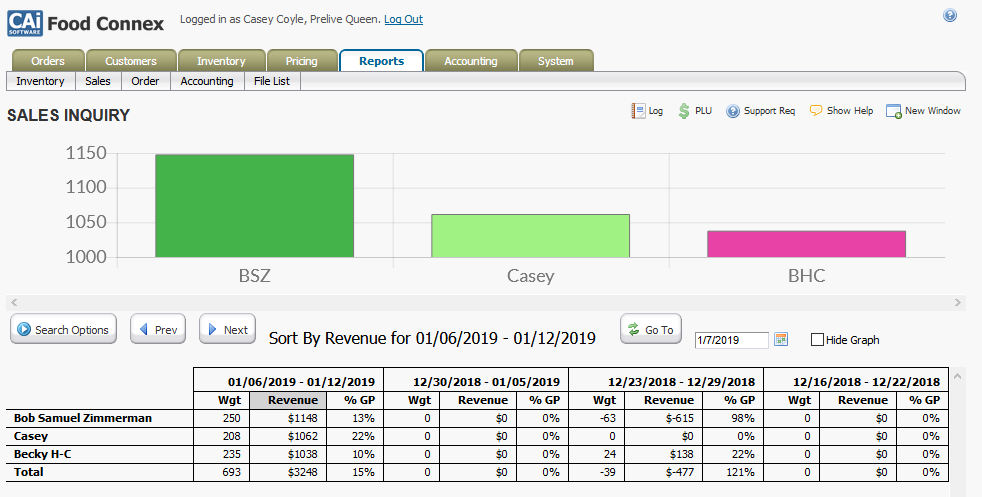Switch to the Orders tab

[48, 61]
